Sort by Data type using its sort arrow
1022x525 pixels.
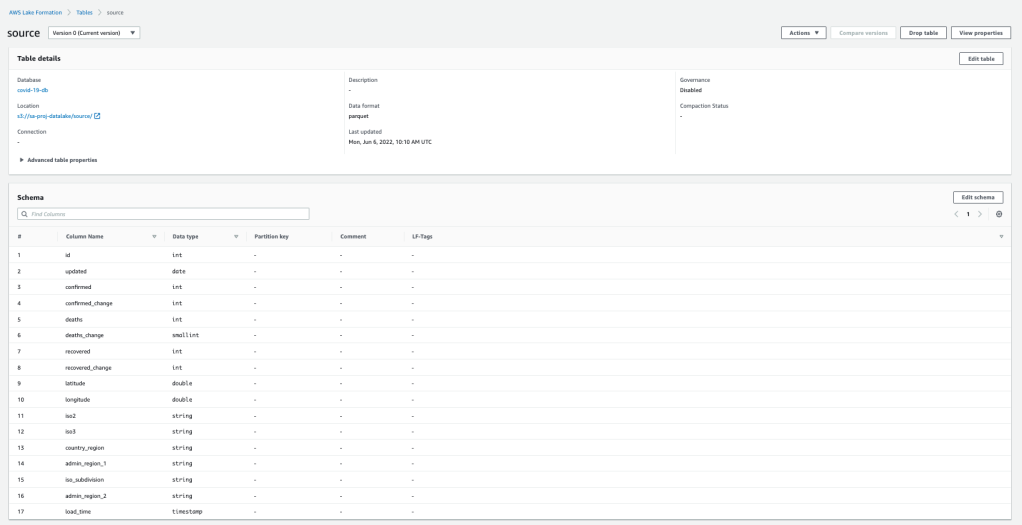235,236
